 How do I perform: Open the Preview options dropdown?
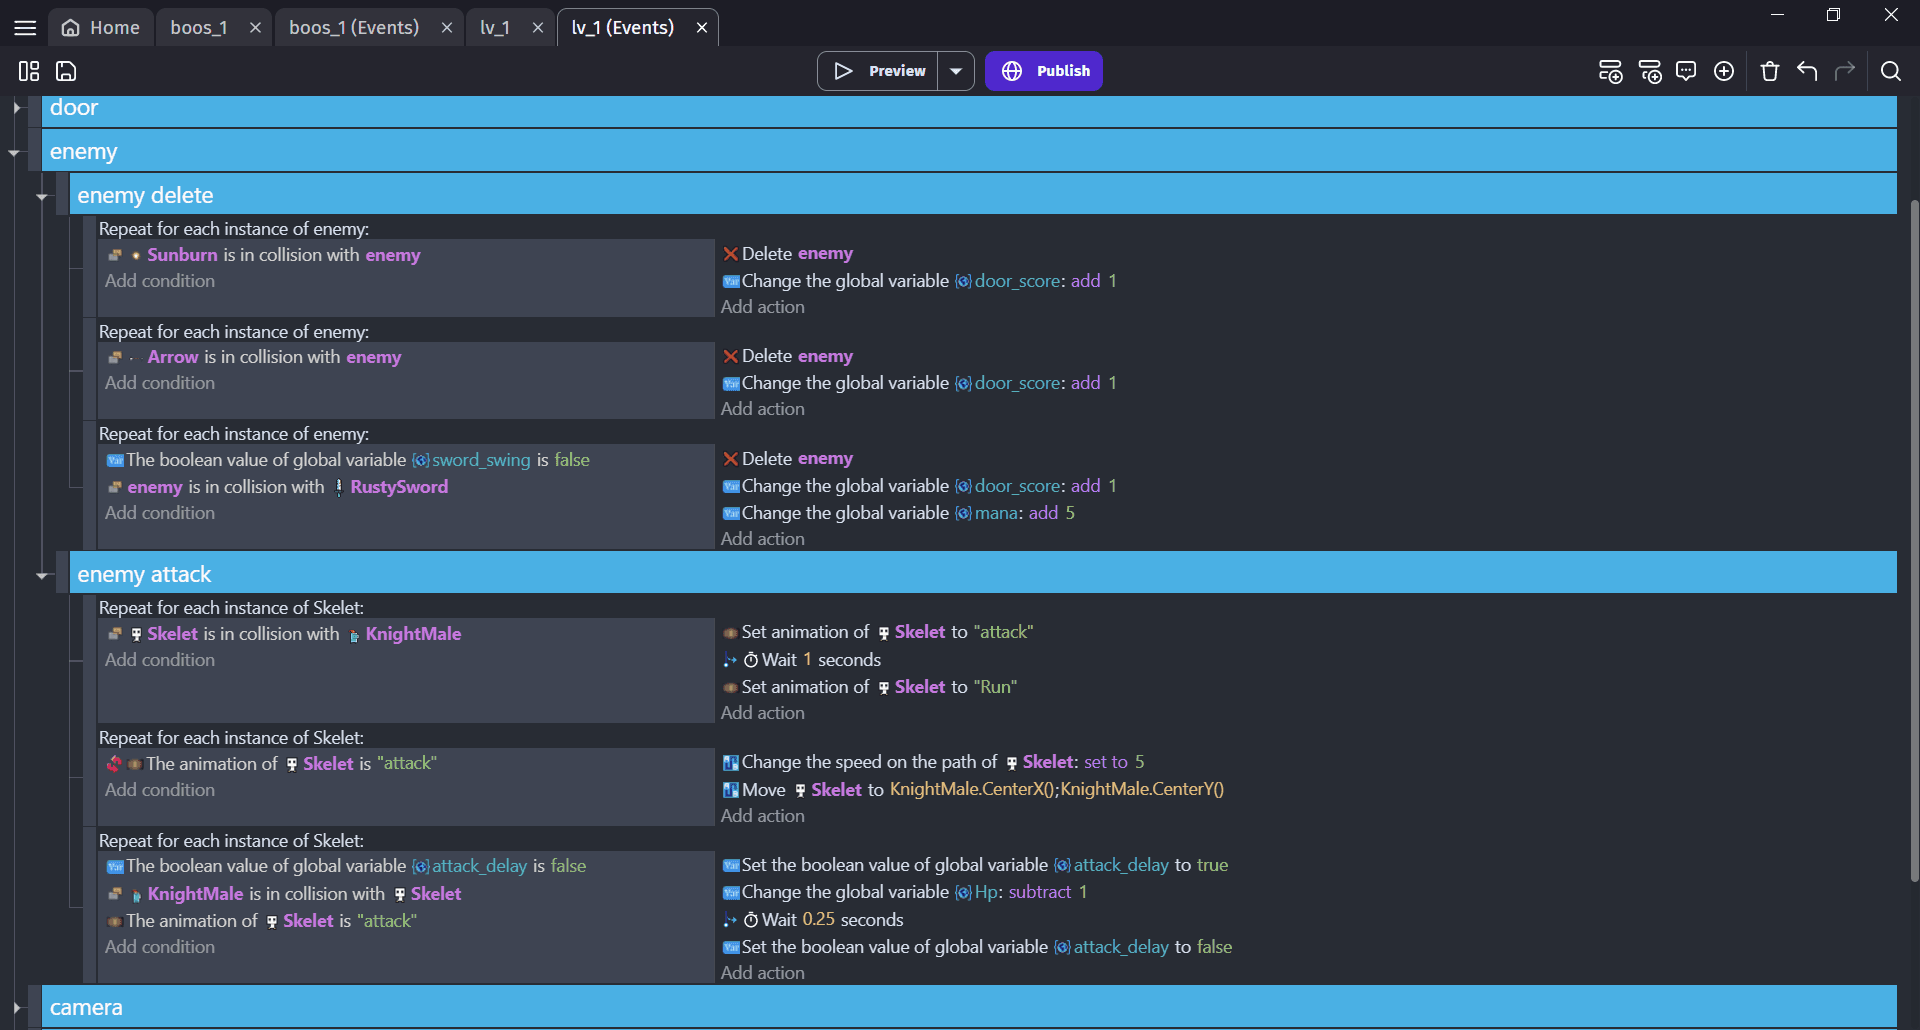click(x=956, y=71)
